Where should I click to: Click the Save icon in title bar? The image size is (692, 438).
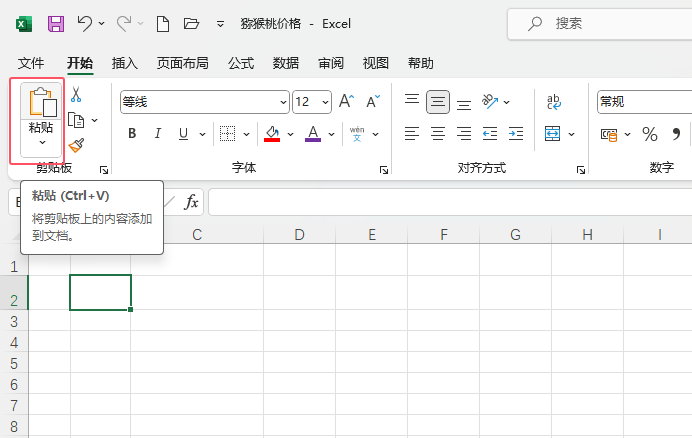click(x=56, y=23)
